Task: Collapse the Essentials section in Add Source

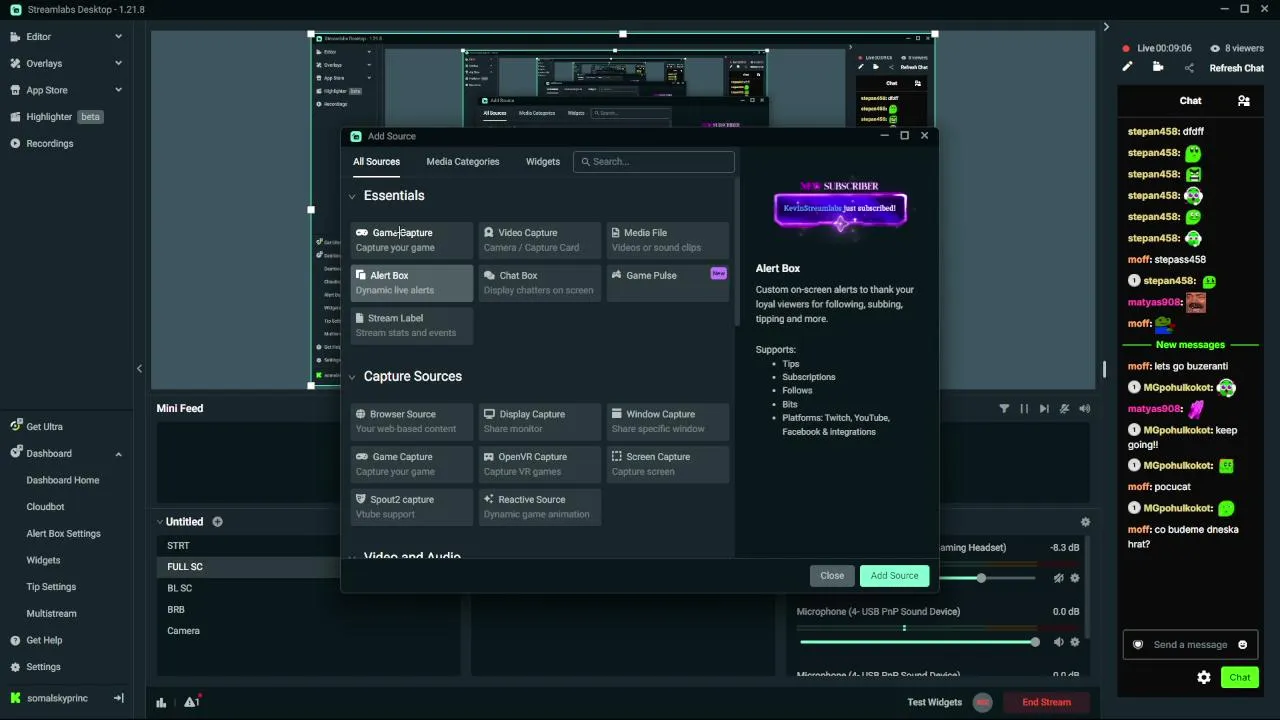Action: click(x=352, y=196)
